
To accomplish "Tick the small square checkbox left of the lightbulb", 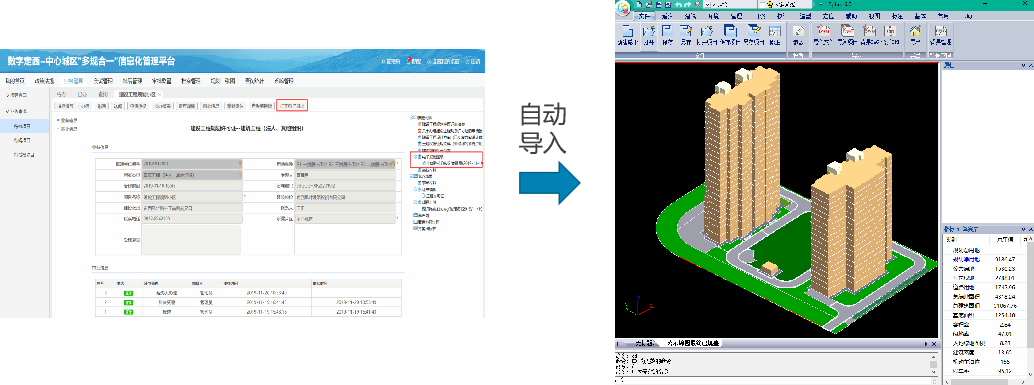I will coord(761,4).
